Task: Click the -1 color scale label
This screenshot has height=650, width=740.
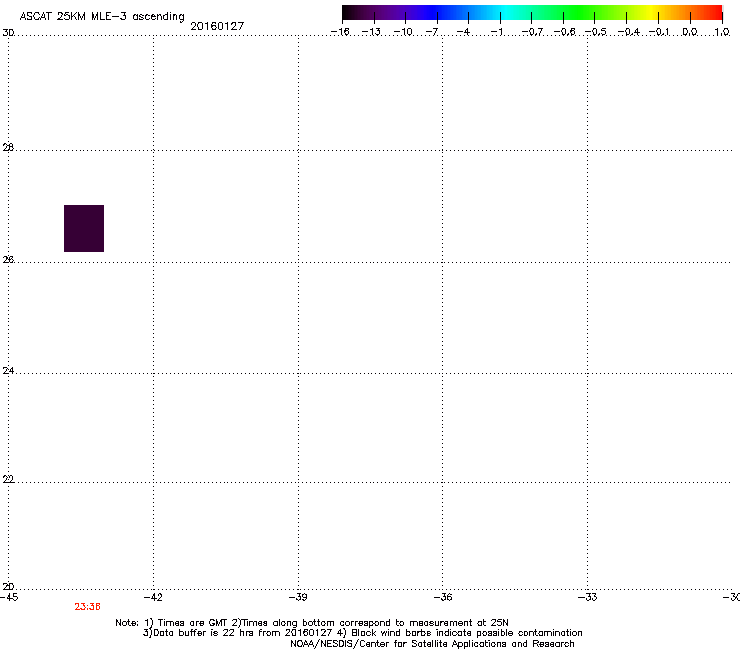Action: pos(496,32)
